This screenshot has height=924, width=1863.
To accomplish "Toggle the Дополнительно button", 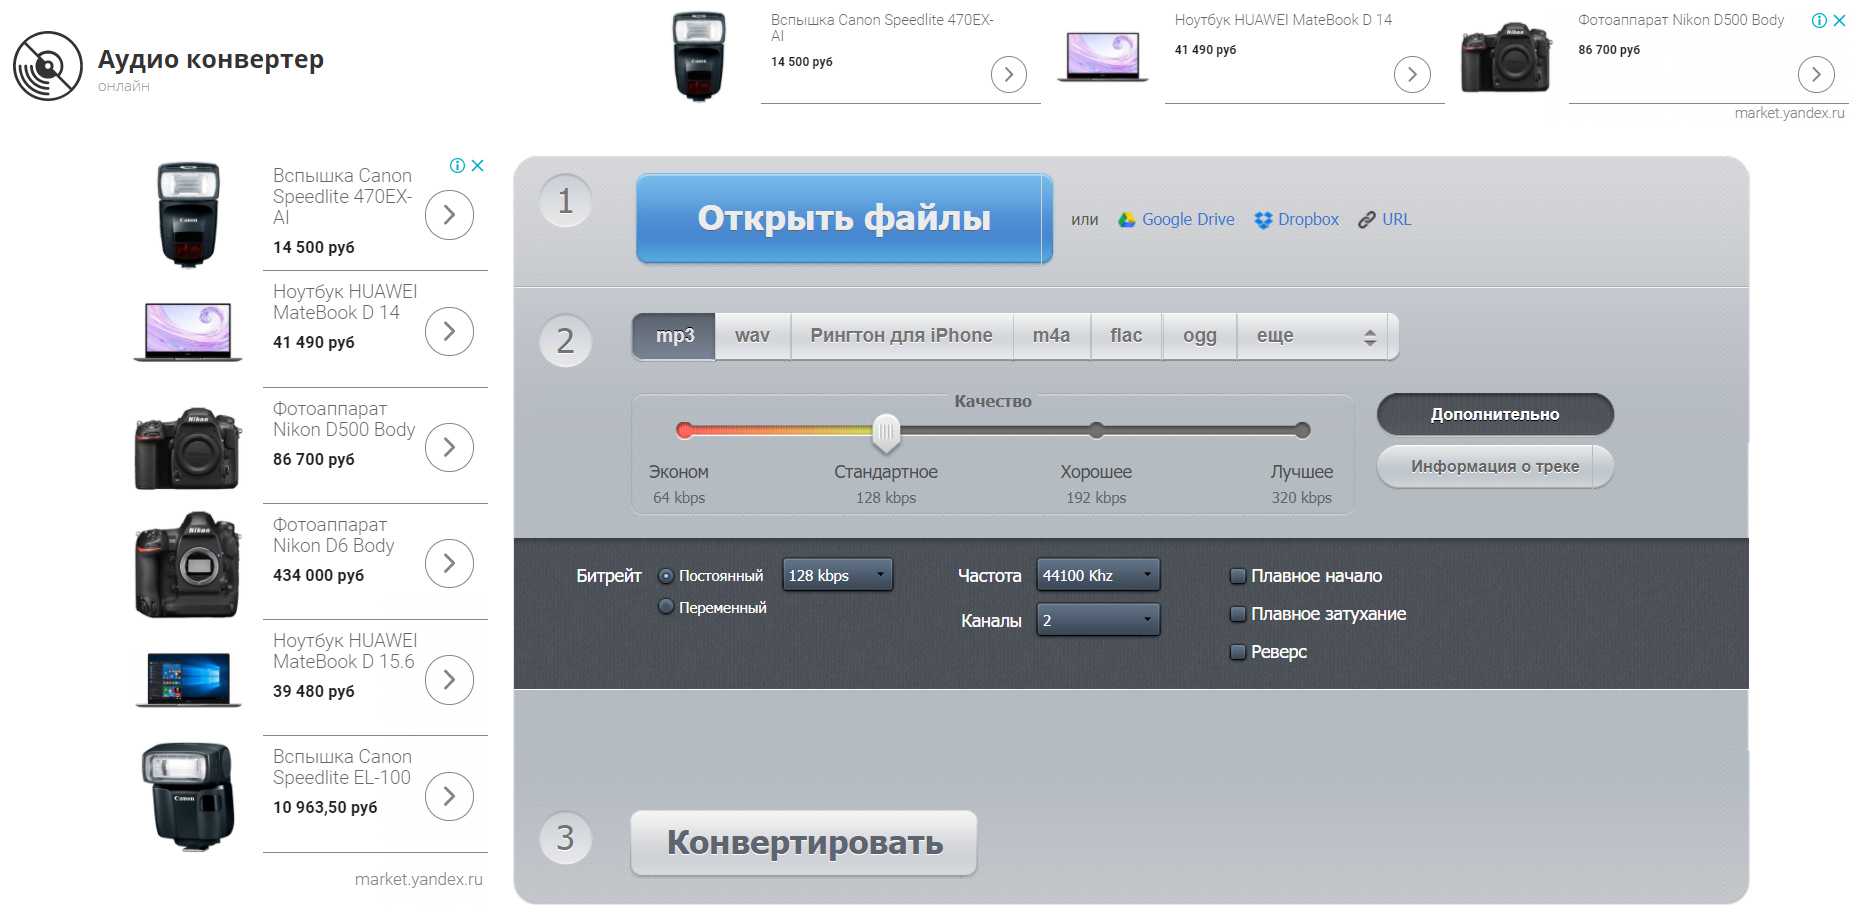I will tap(1495, 414).
